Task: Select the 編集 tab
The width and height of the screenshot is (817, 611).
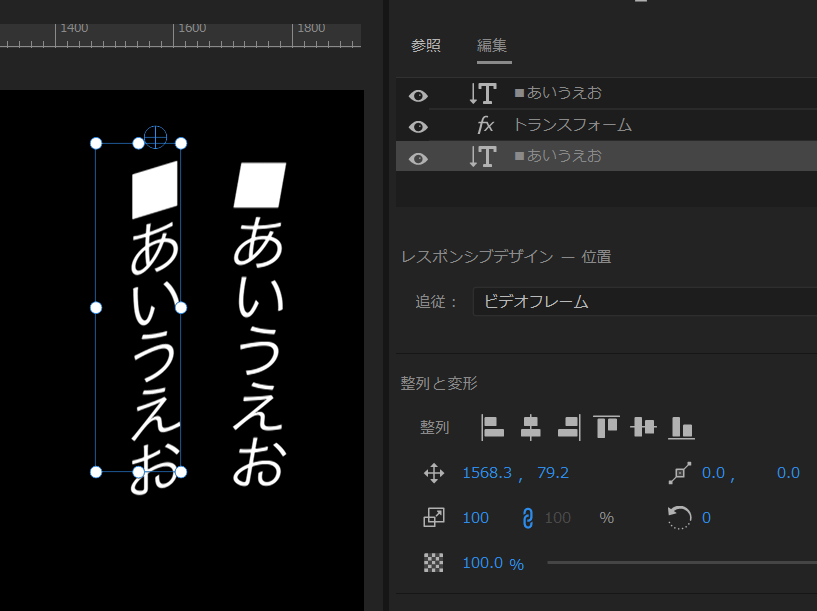Action: coord(492,45)
